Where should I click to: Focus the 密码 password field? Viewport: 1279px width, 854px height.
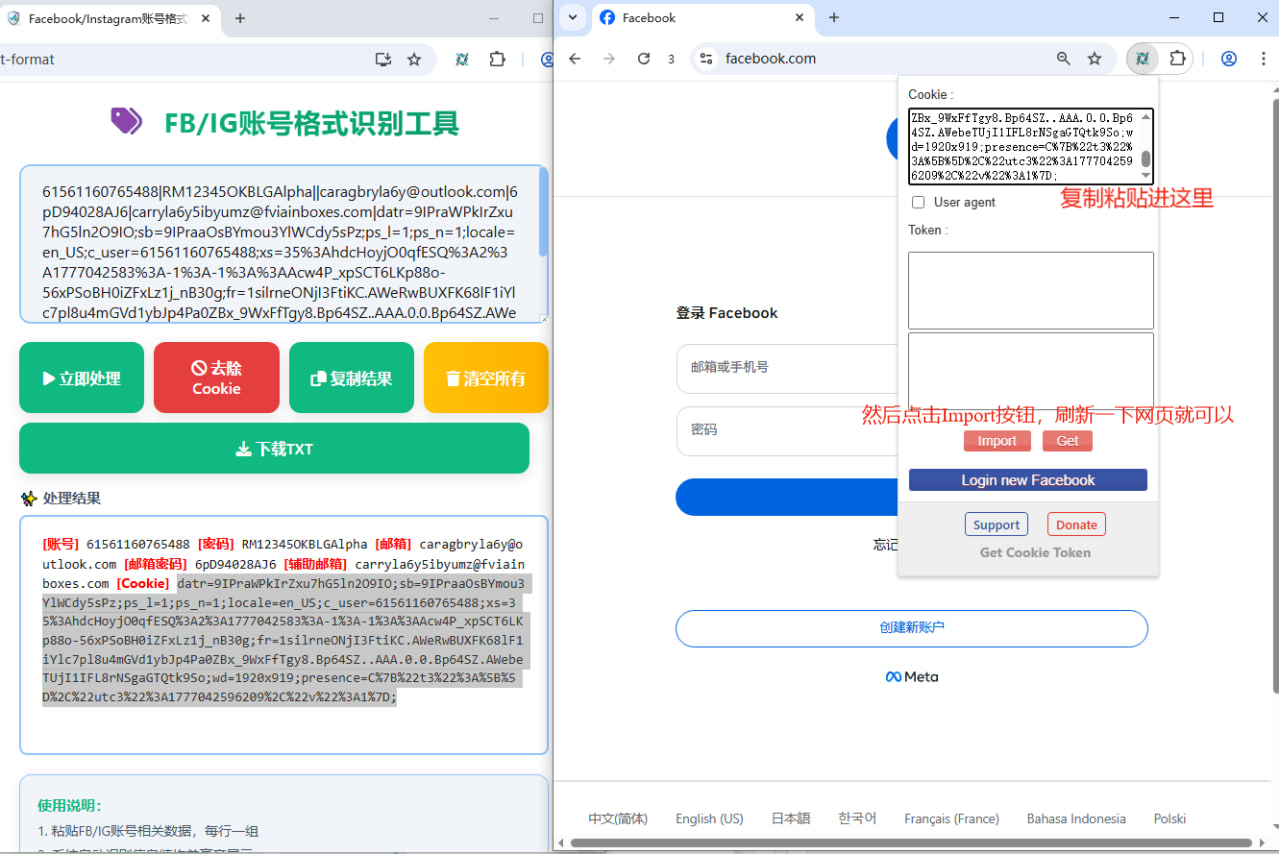(787, 431)
